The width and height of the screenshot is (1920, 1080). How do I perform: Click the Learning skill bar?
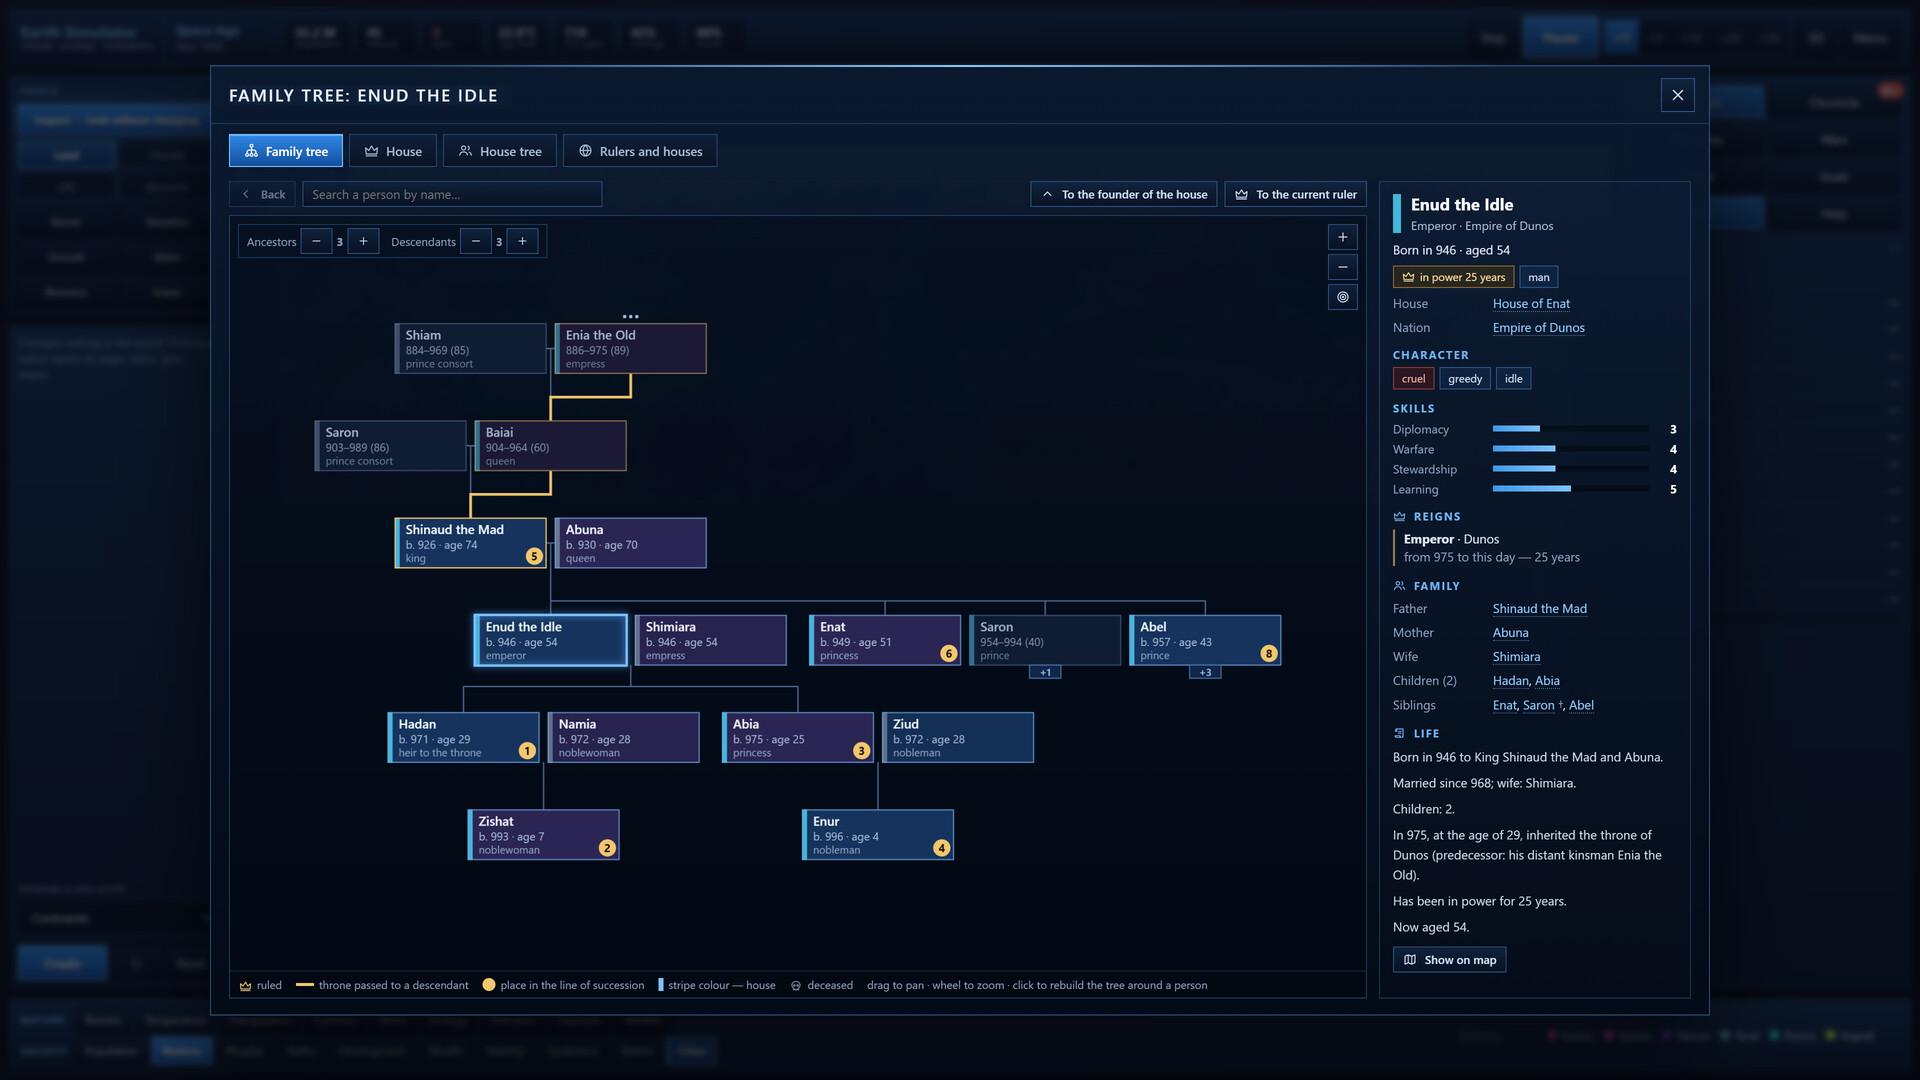[x=1571, y=489]
